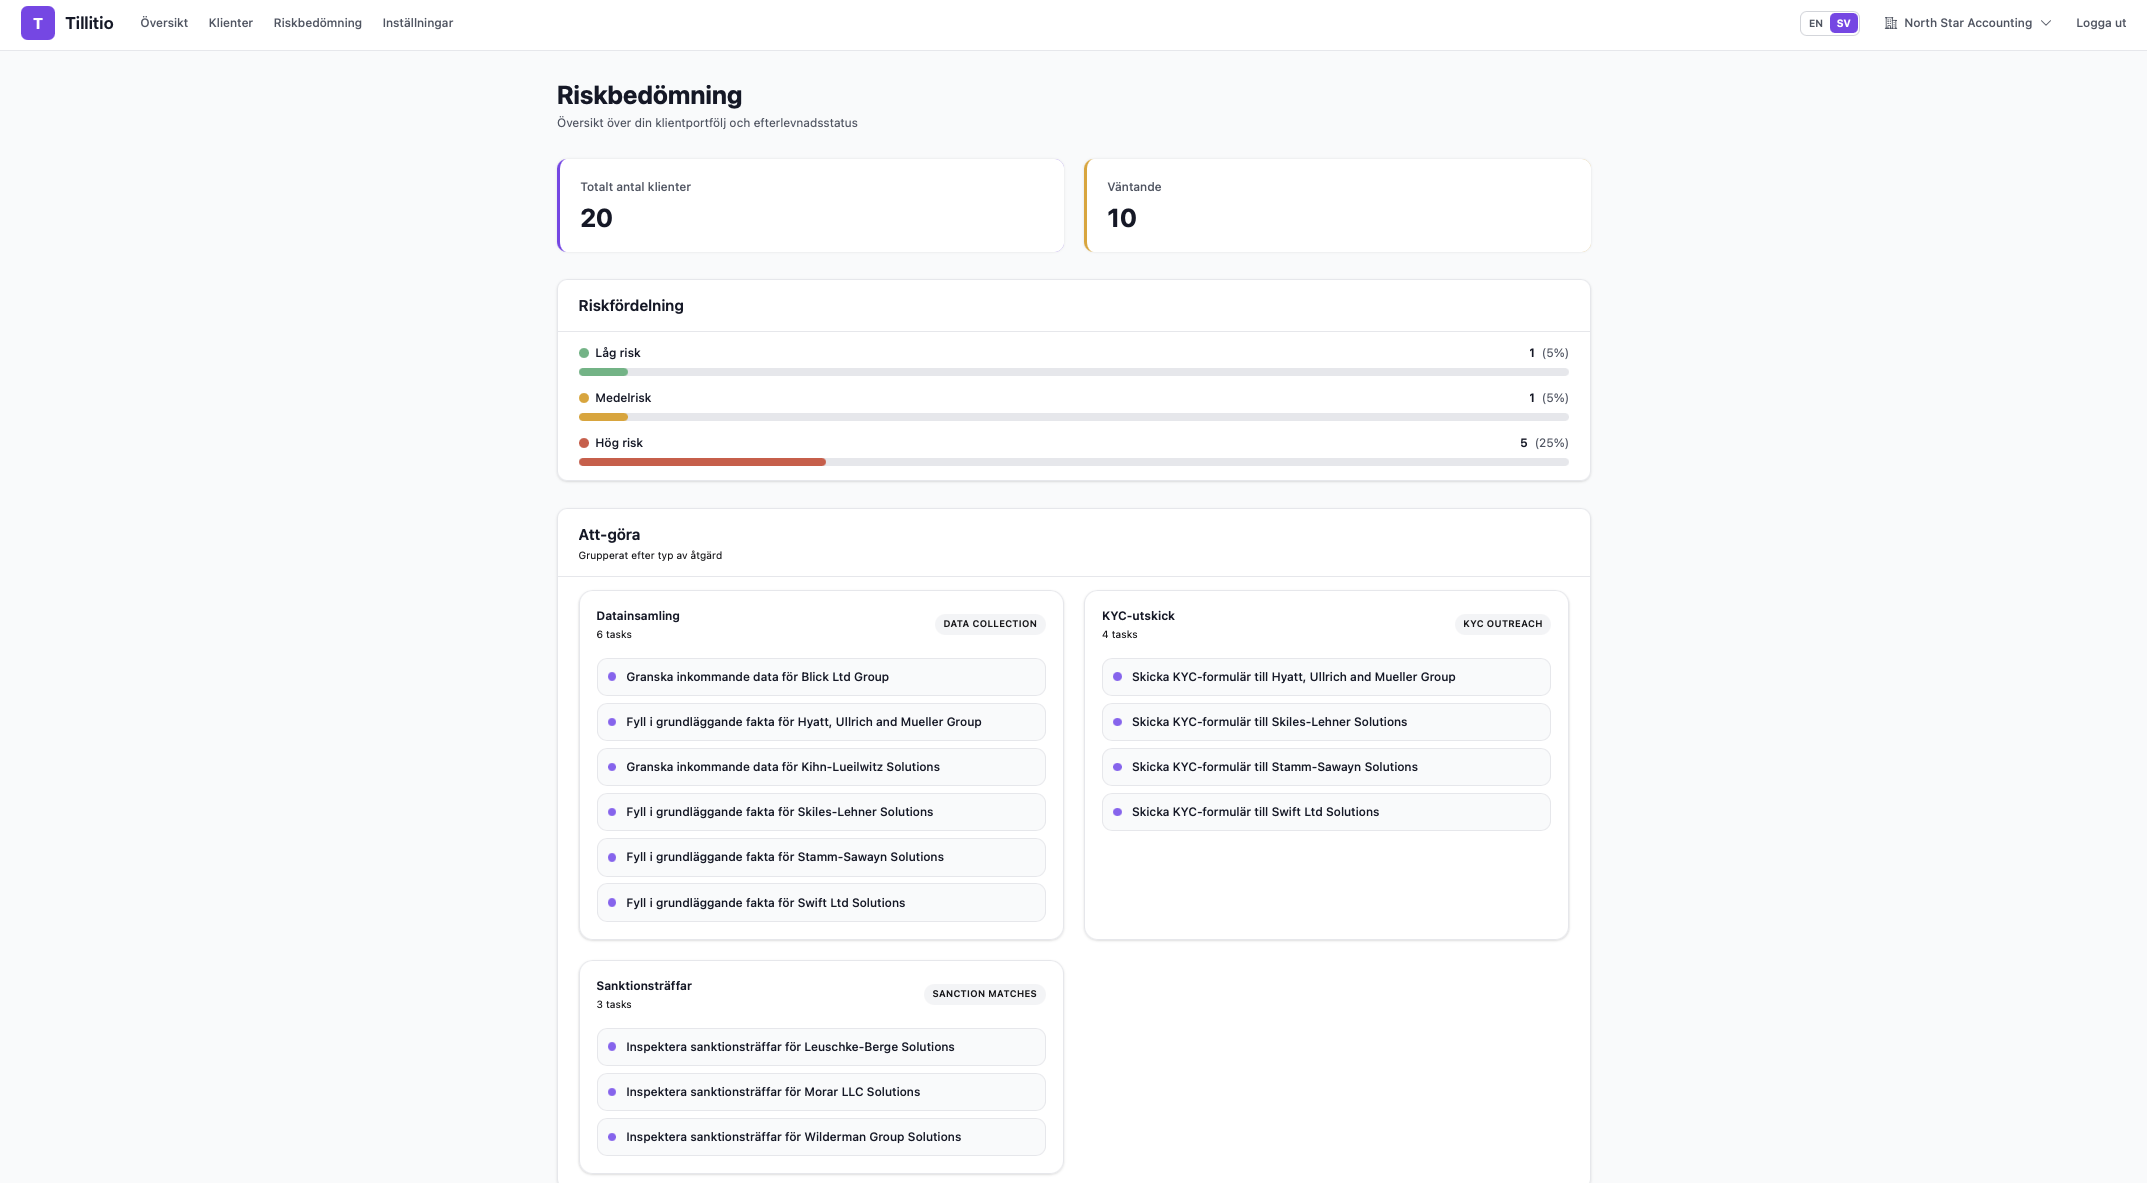Open Inställningar from the top navigation
The image size is (2147, 1183).
click(417, 22)
